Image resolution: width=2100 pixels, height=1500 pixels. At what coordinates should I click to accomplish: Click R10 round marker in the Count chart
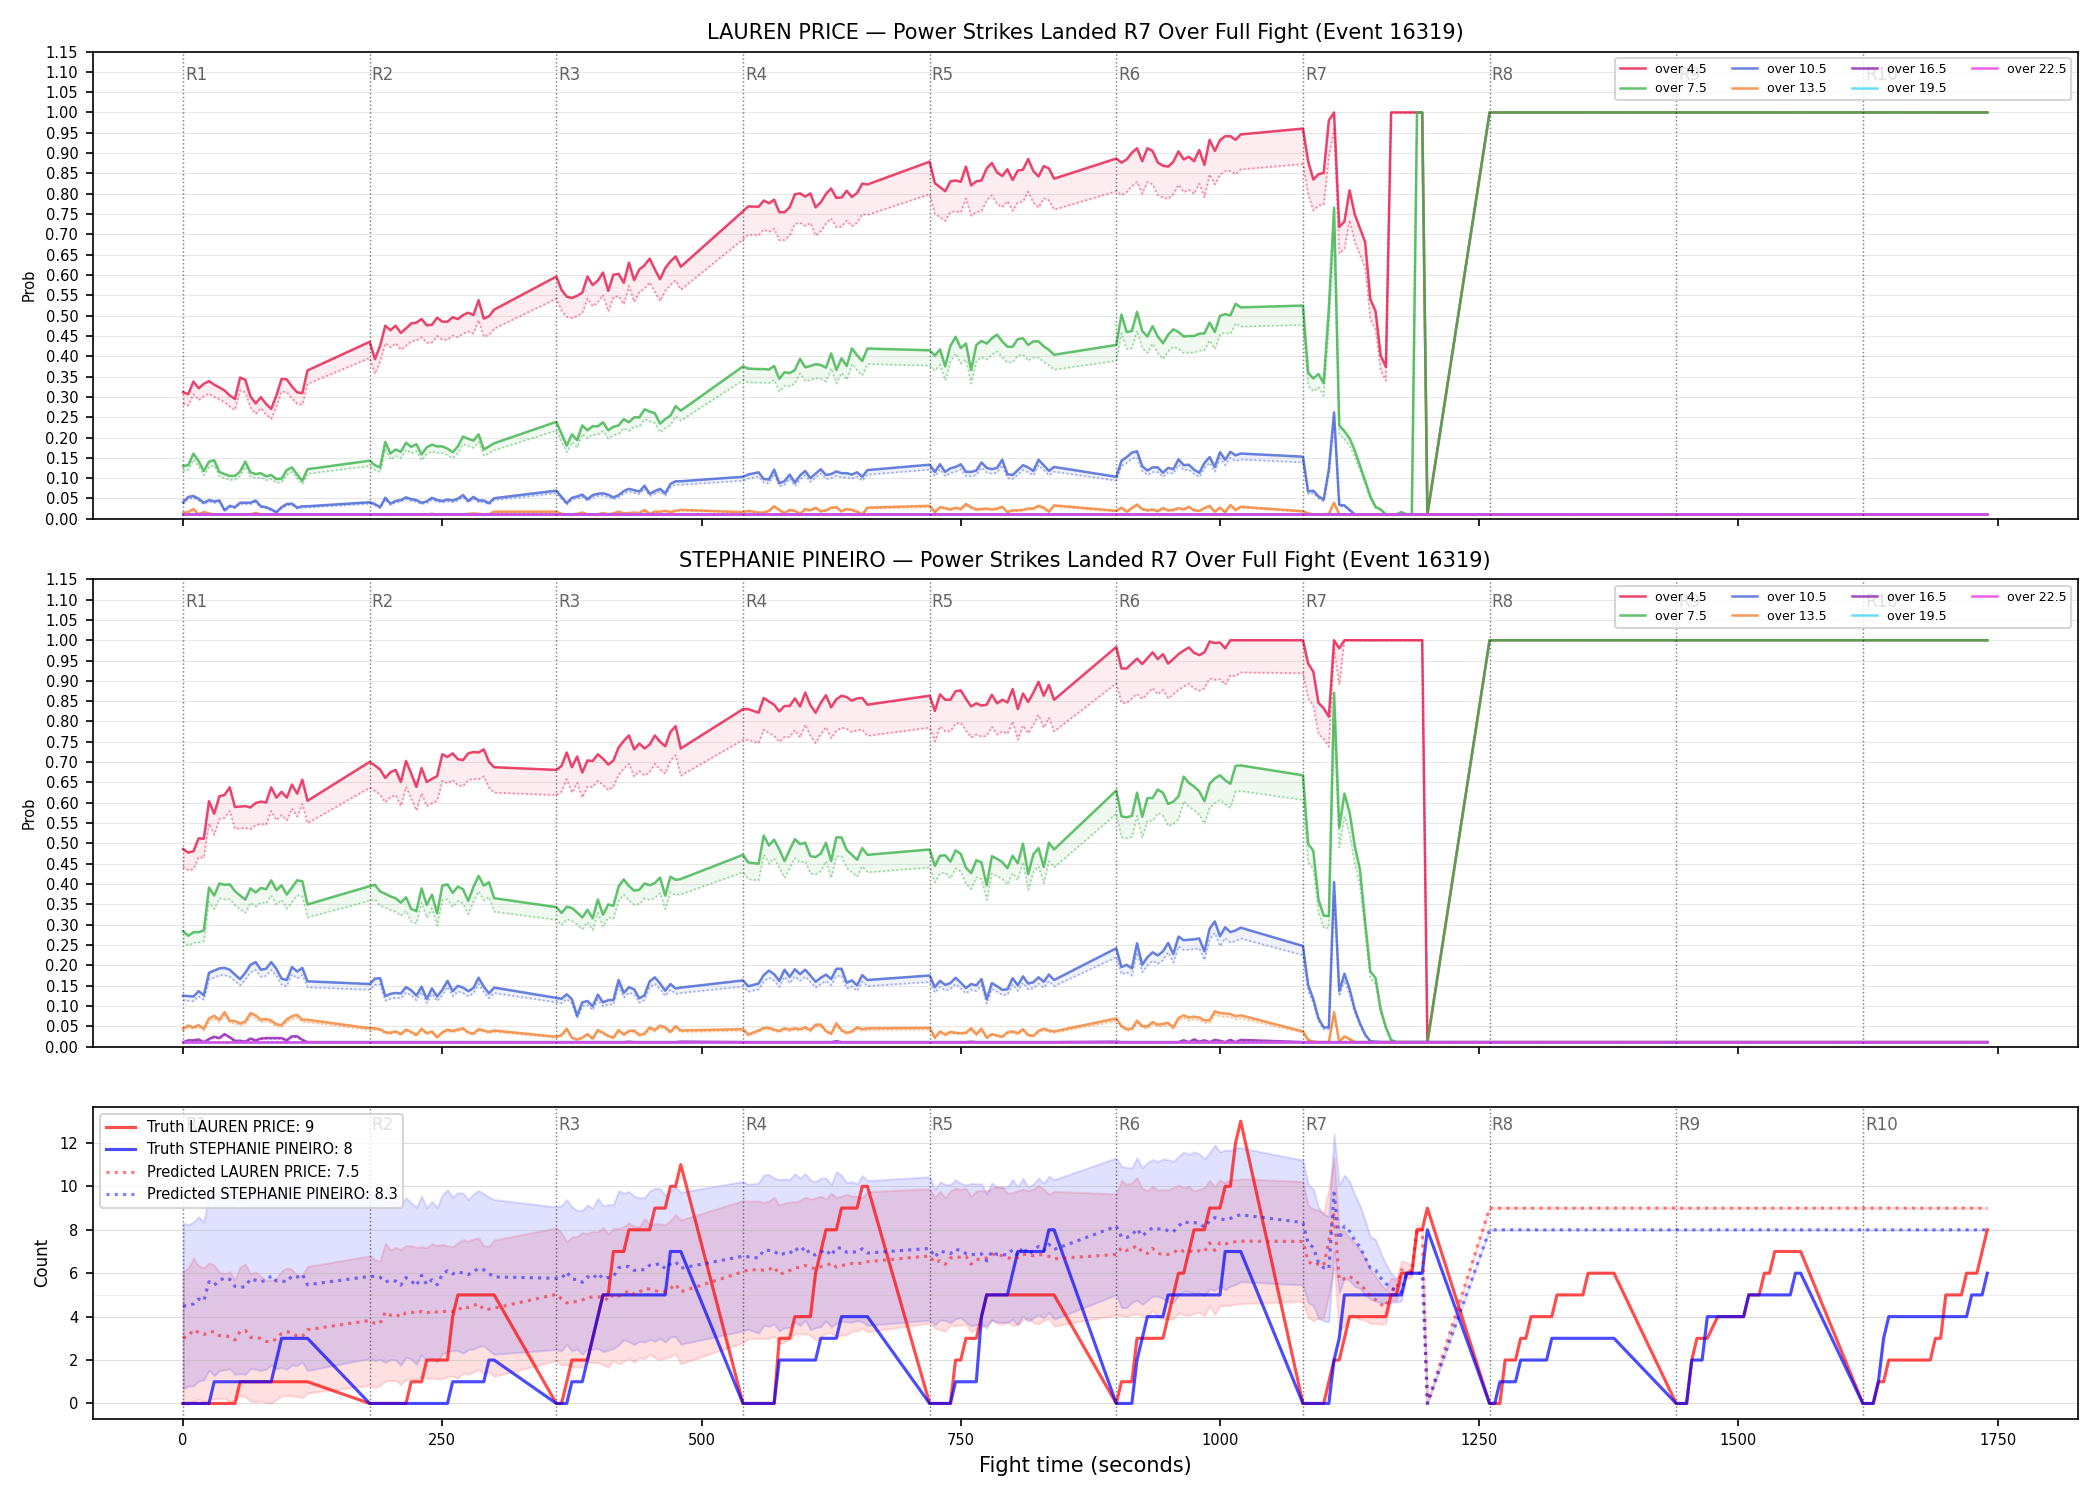(x=1881, y=1124)
